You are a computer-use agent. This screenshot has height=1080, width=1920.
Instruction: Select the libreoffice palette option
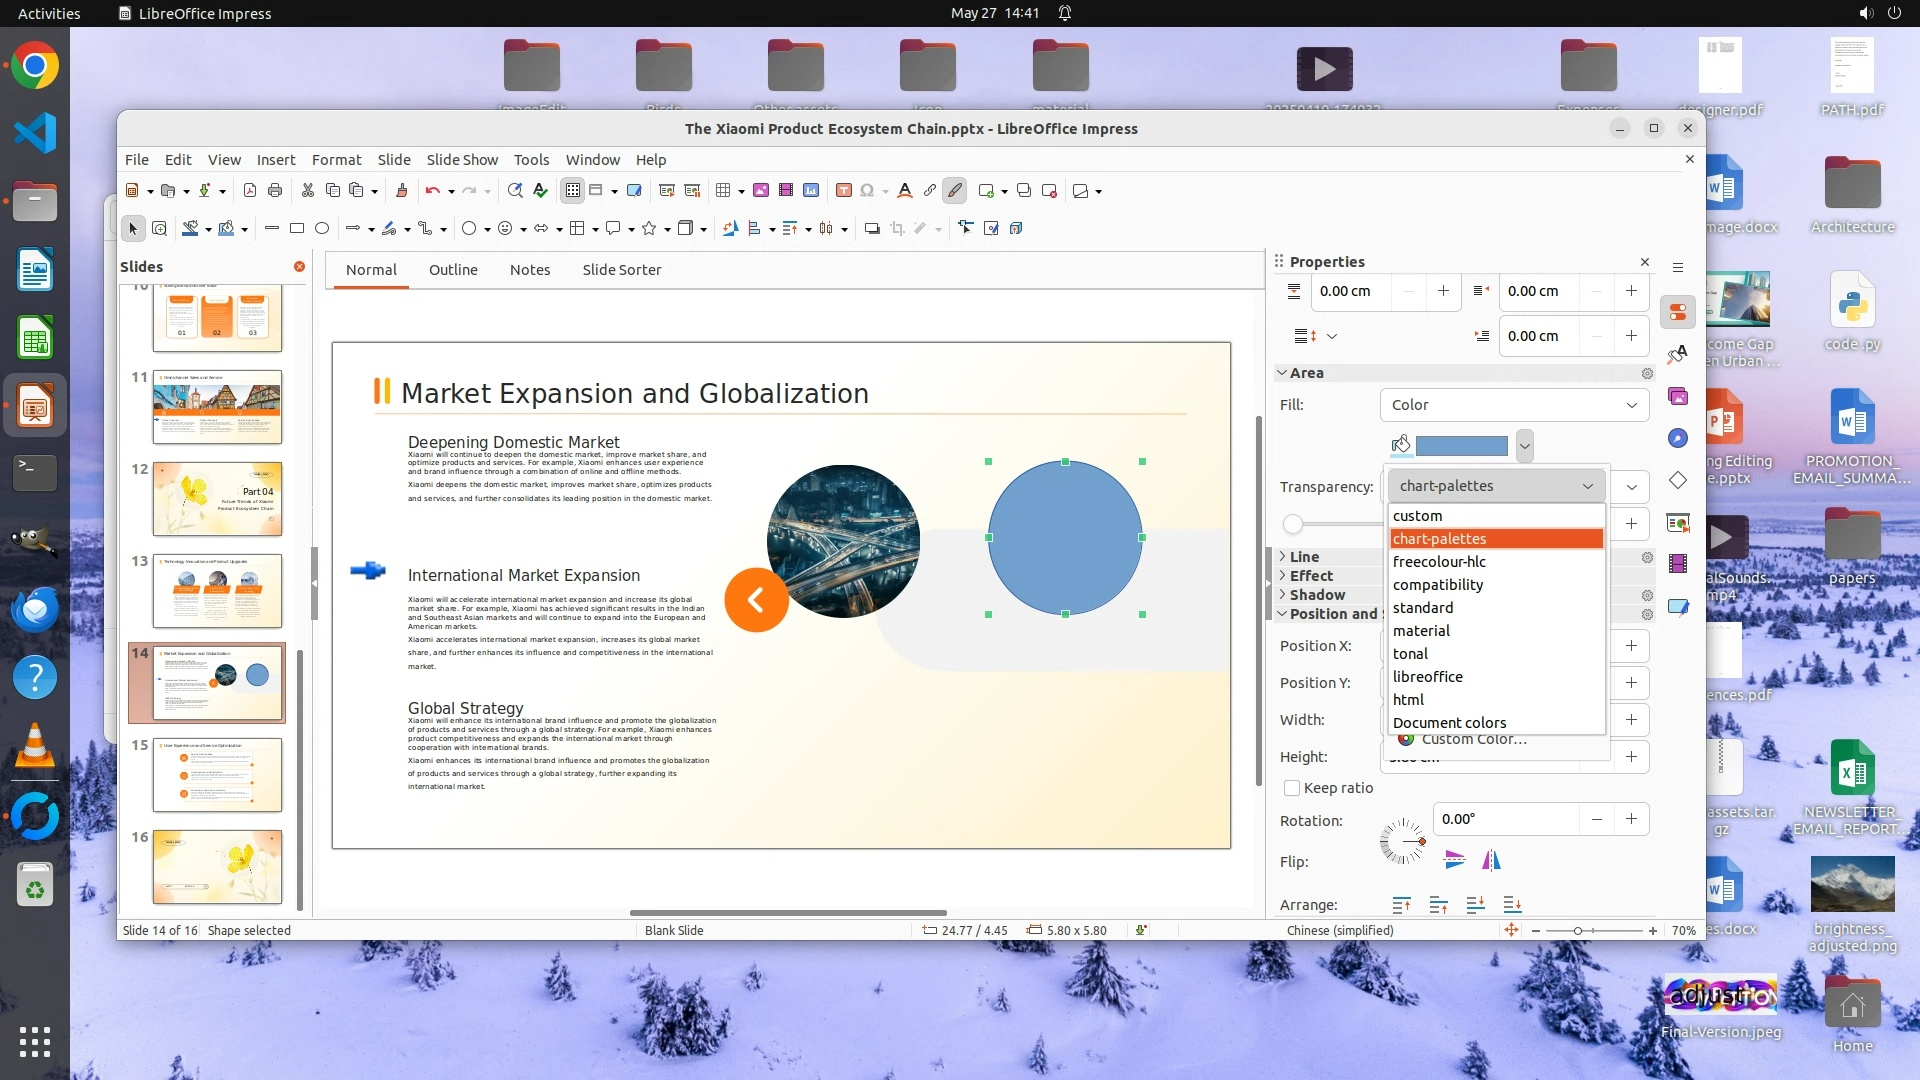(x=1427, y=677)
